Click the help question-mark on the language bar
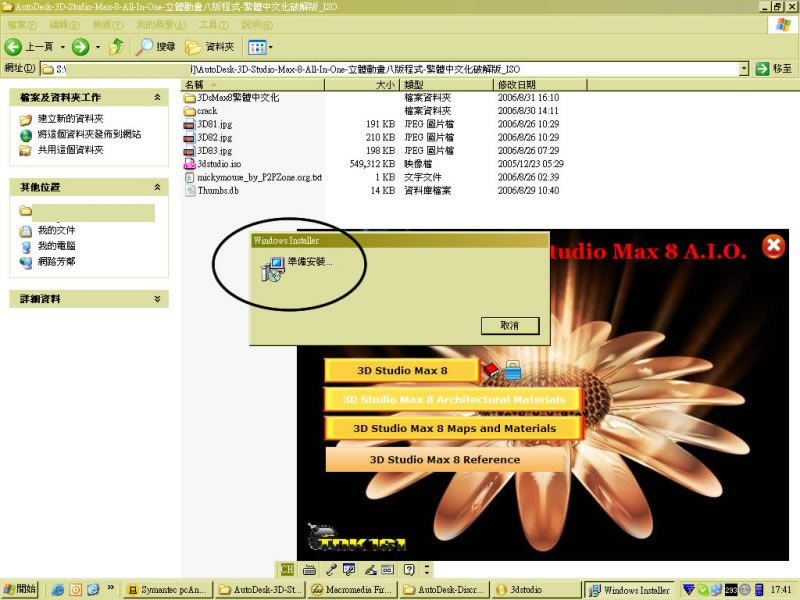The height and width of the screenshot is (600, 800). [x=409, y=569]
